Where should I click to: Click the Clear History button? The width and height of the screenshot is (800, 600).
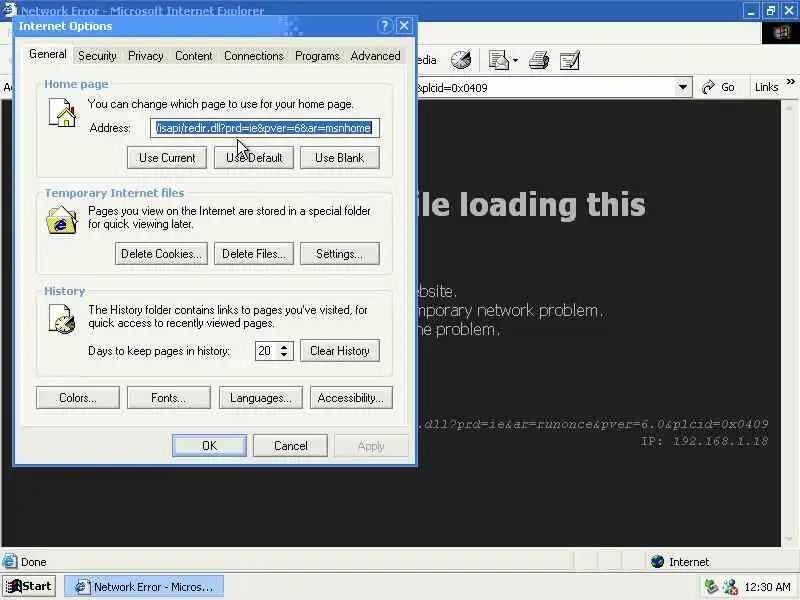(340, 351)
